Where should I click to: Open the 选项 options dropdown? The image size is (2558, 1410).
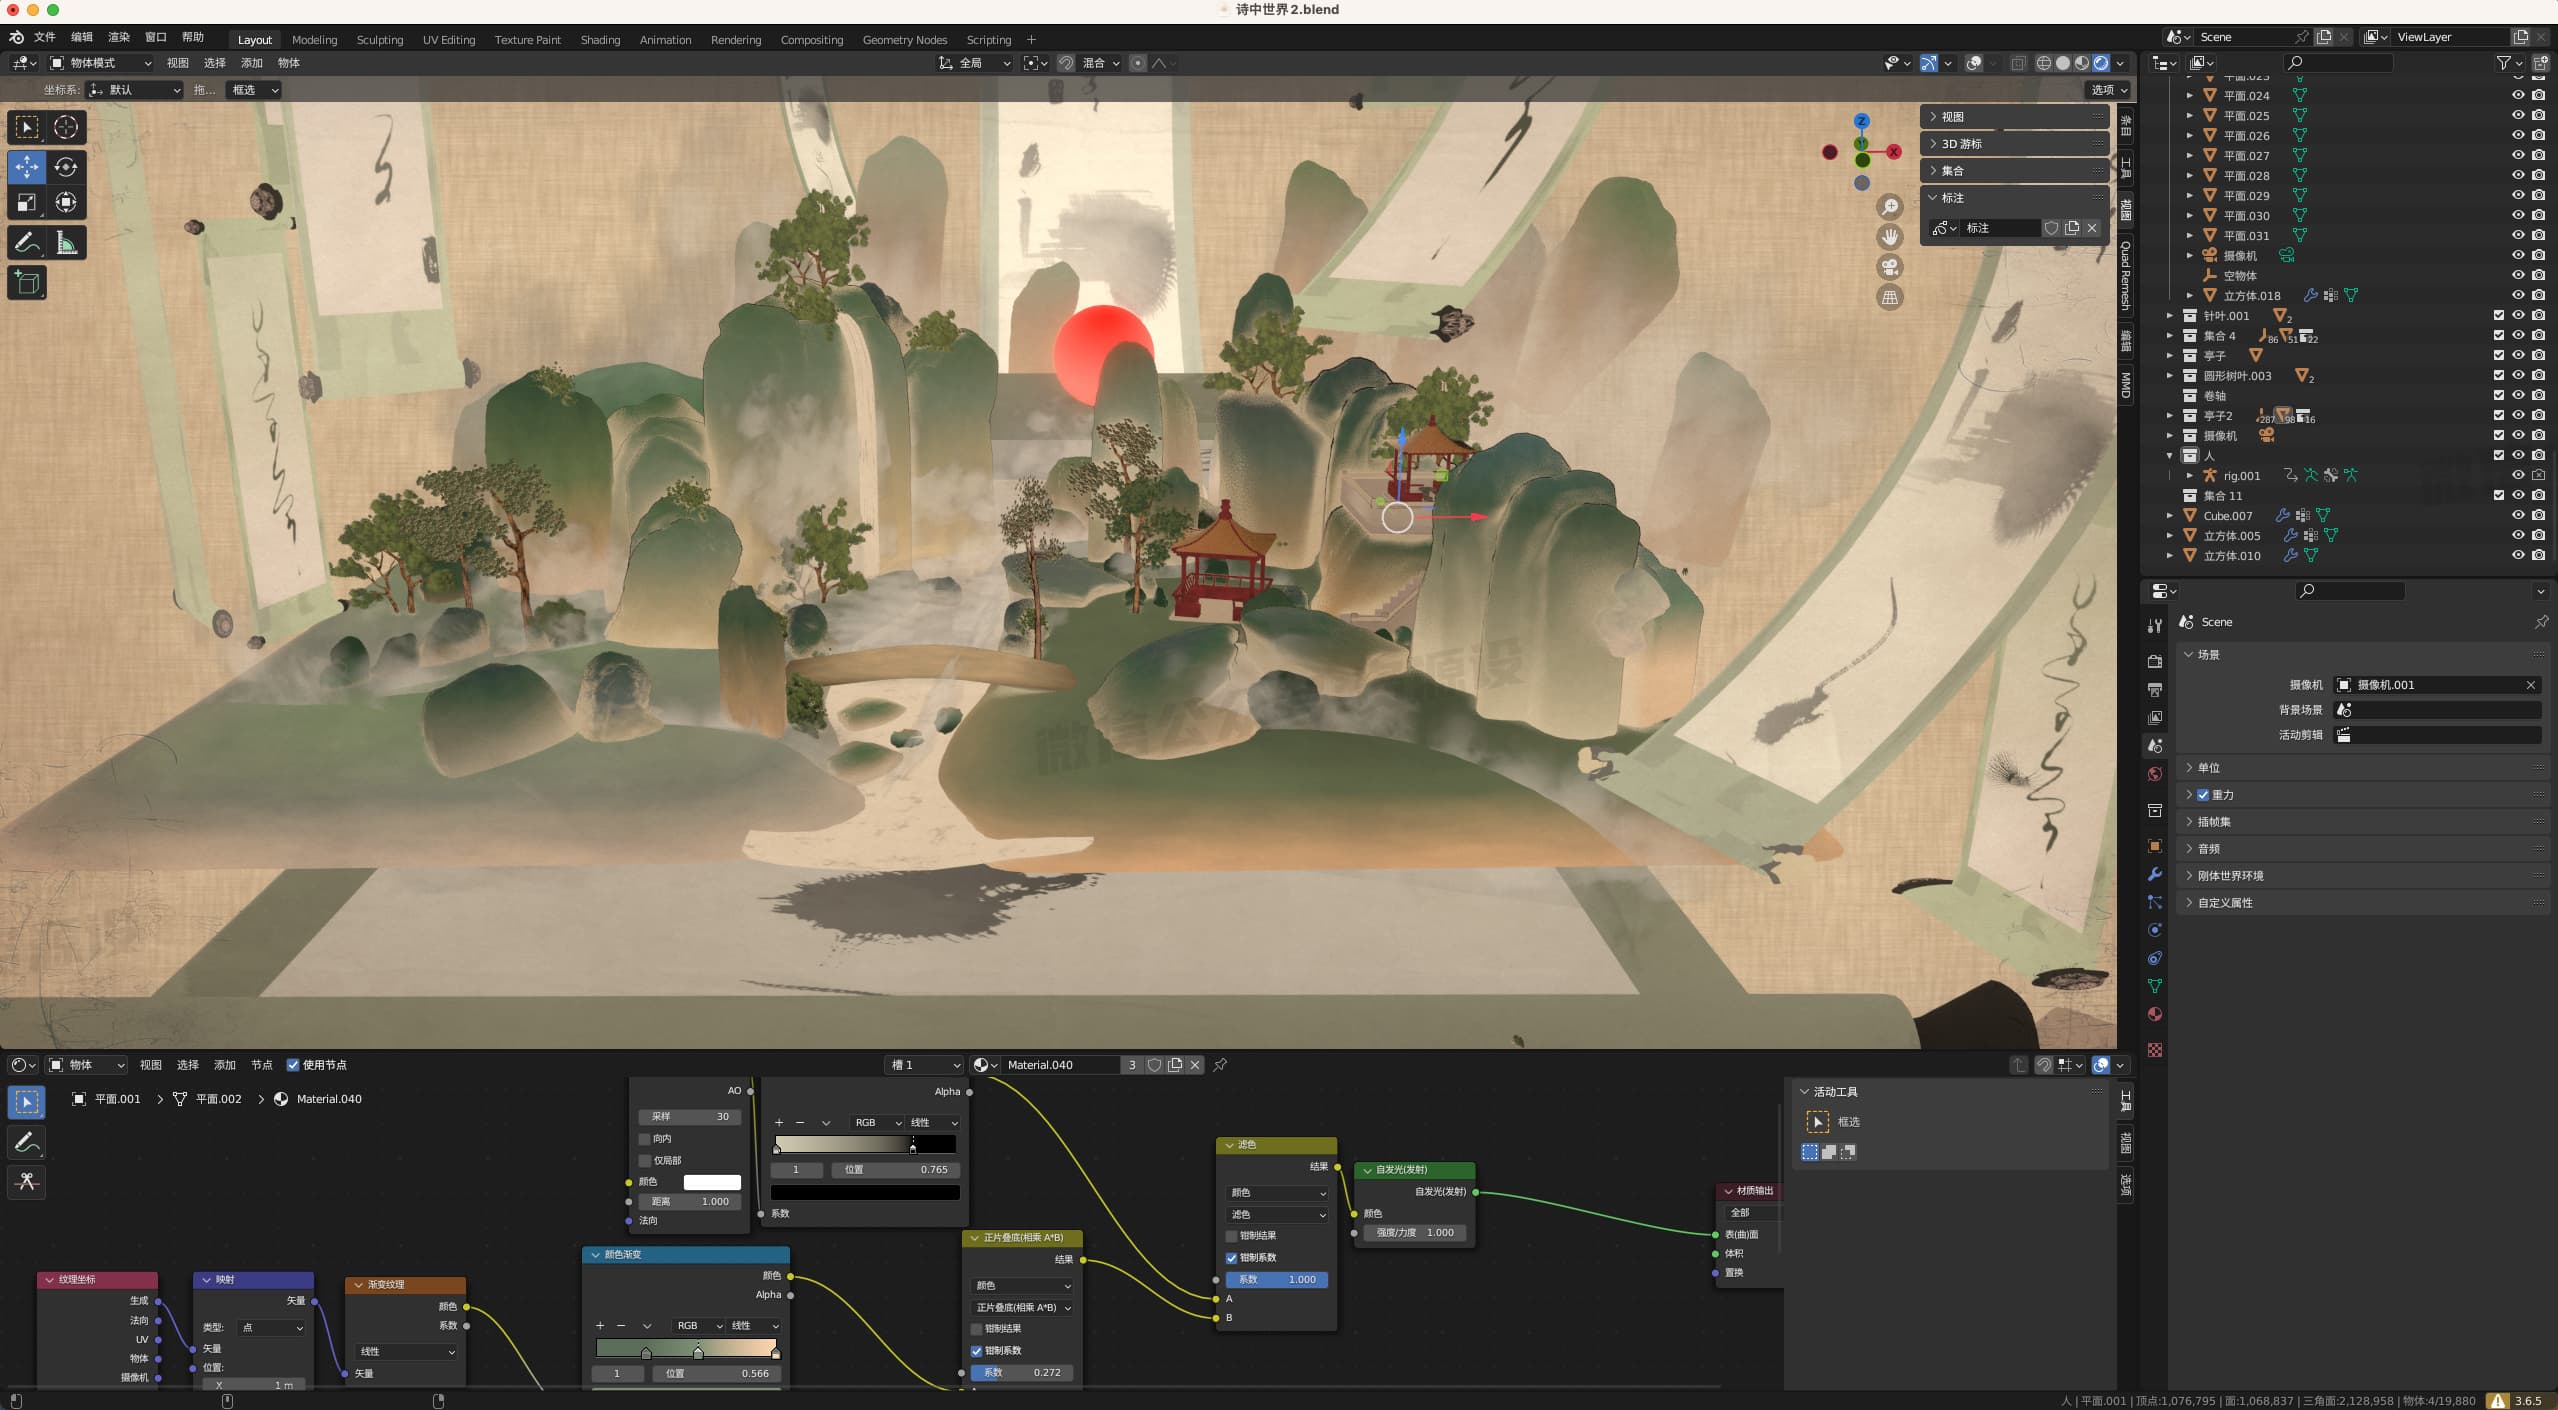click(2109, 90)
